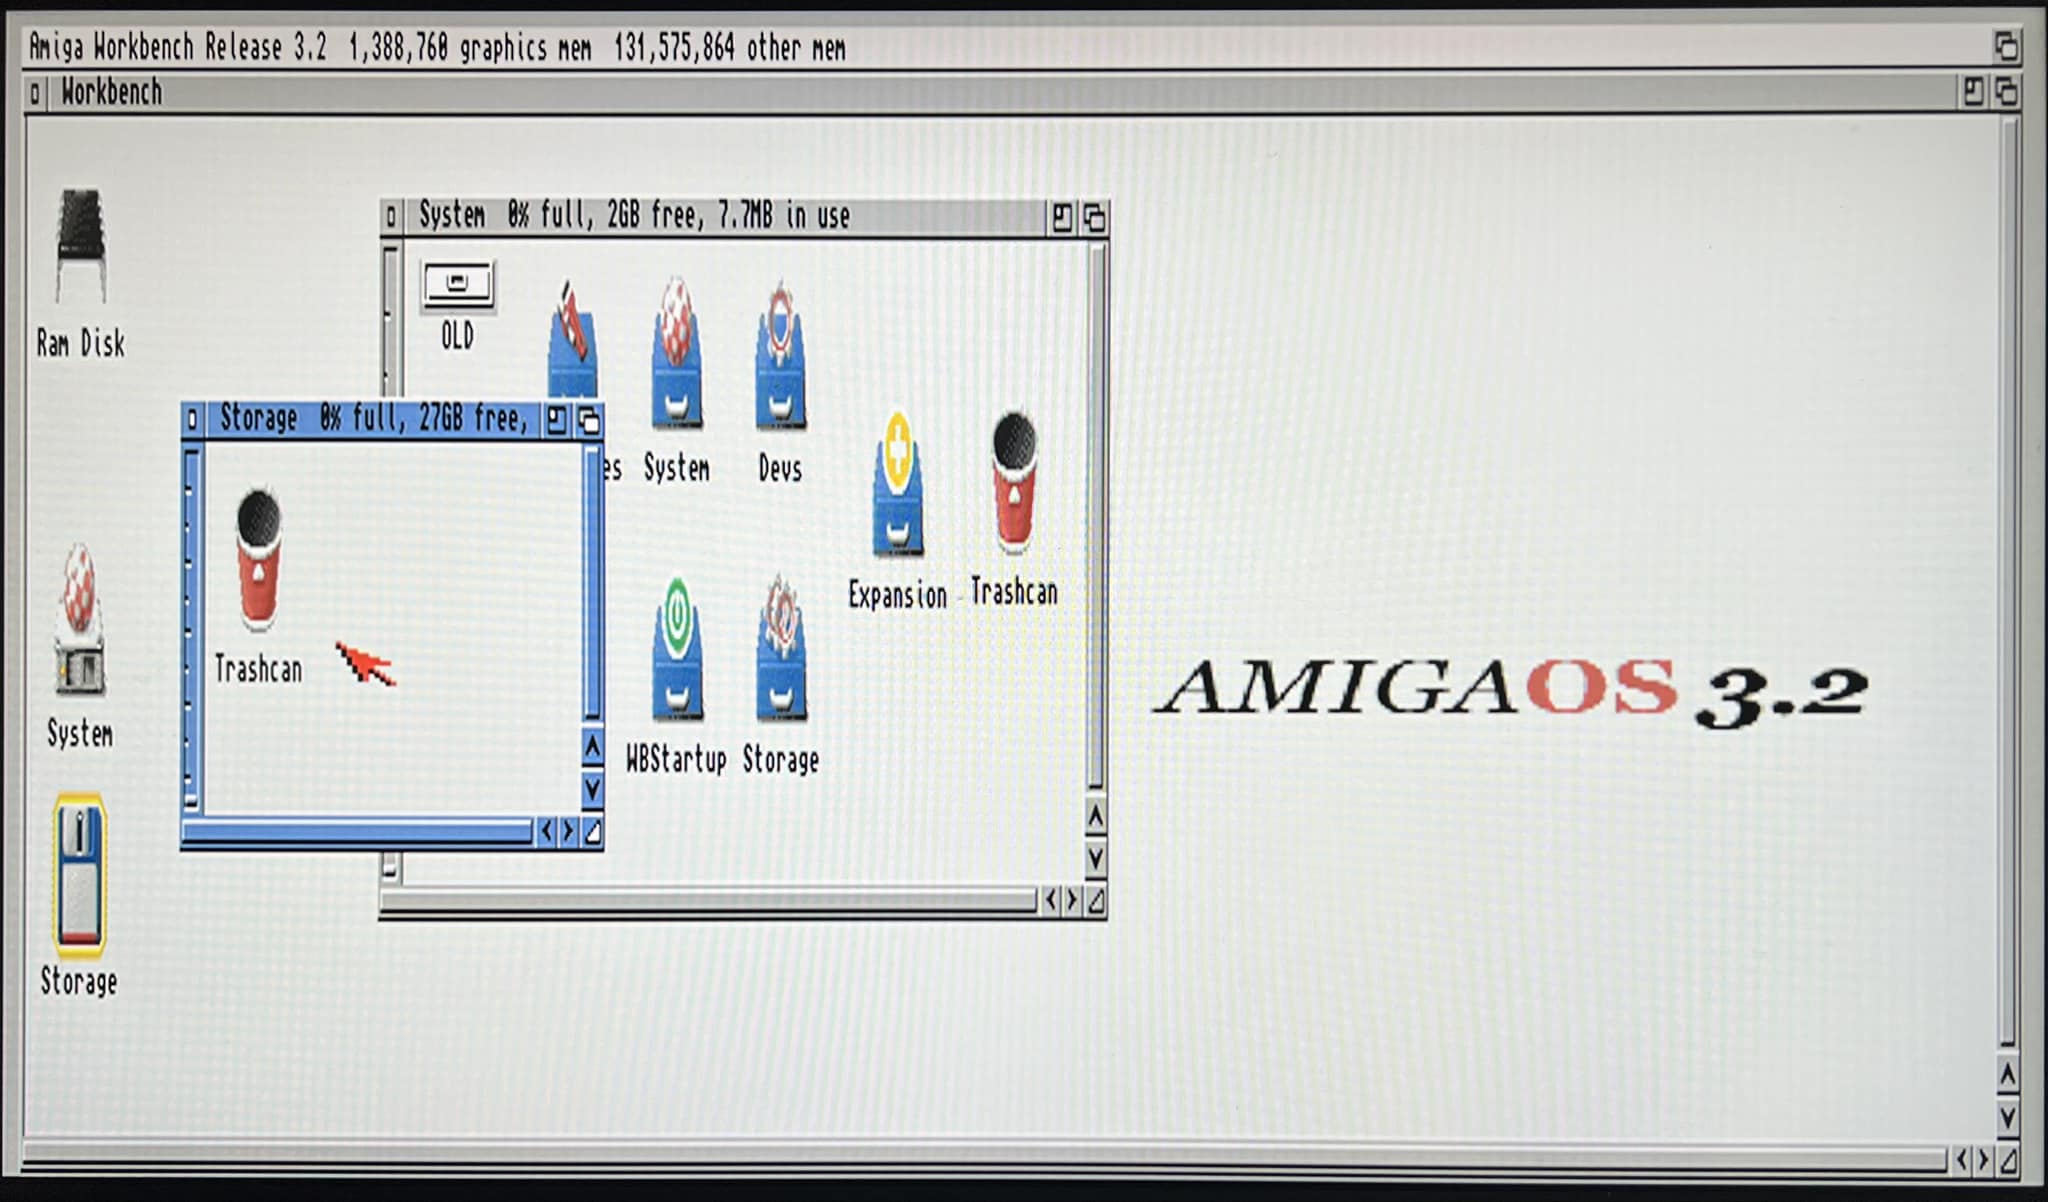2048x1202 pixels.
Task: Click the Storage window title bar text
Action: [x=373, y=419]
